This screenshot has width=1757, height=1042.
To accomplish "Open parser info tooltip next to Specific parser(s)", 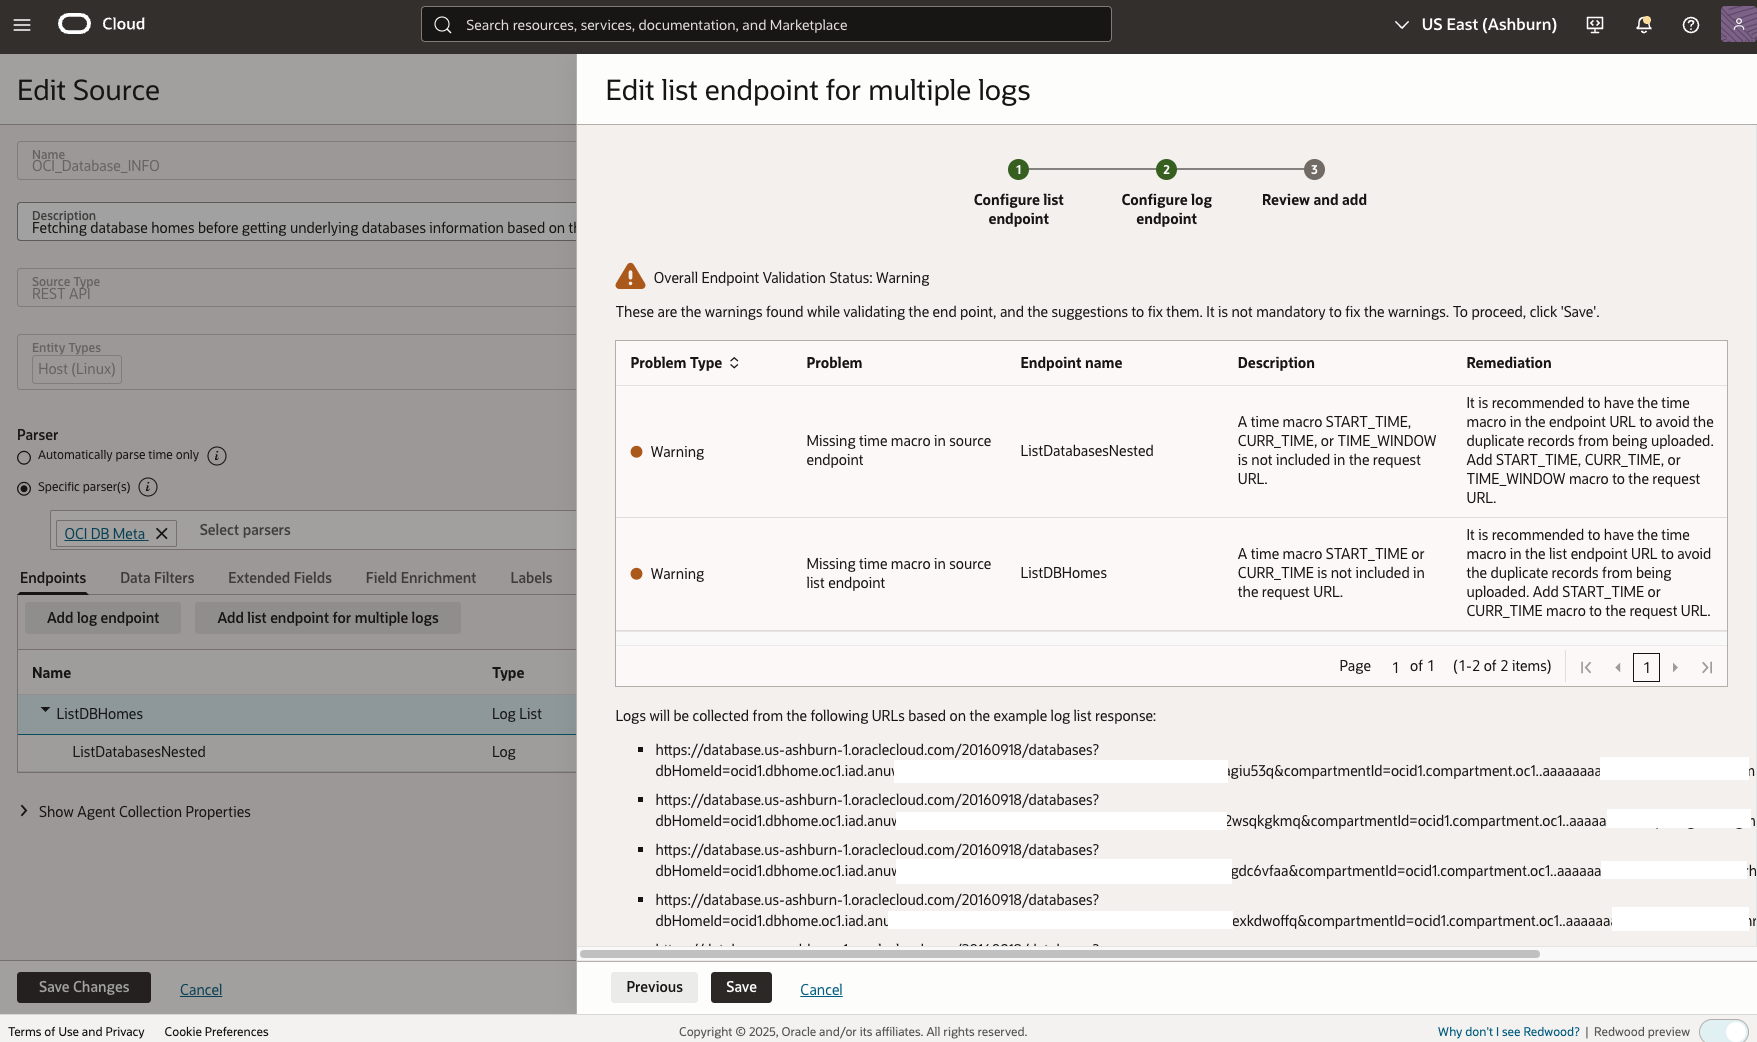I will point(147,487).
